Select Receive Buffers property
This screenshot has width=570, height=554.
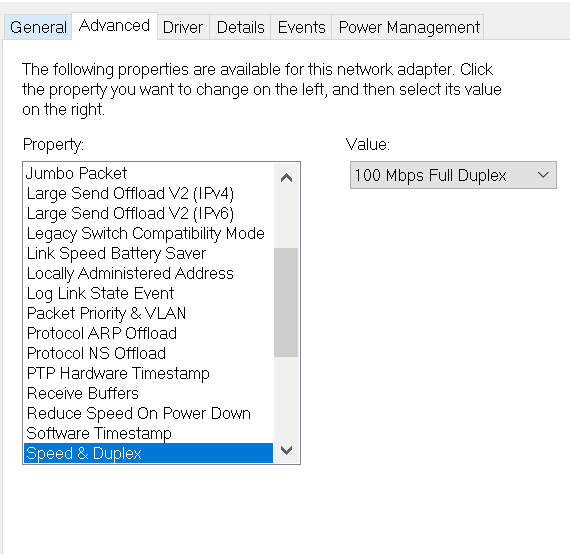coord(148,393)
